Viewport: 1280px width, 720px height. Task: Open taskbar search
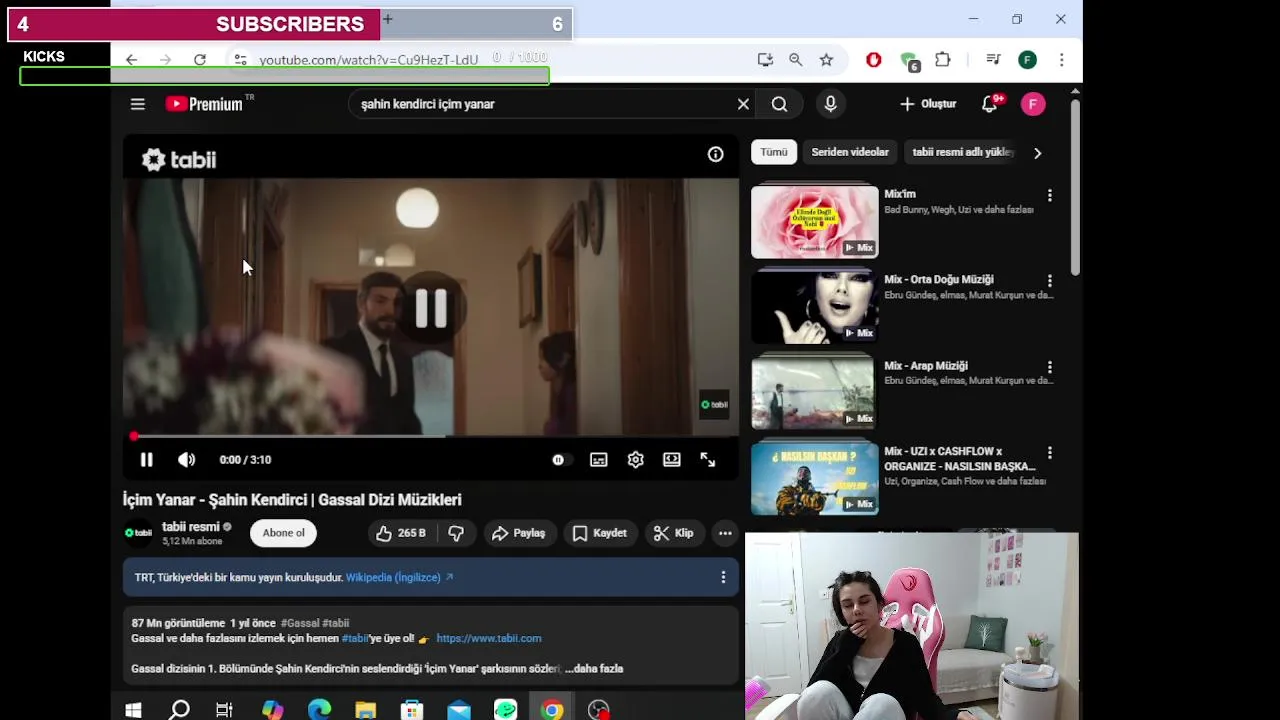tap(180, 710)
